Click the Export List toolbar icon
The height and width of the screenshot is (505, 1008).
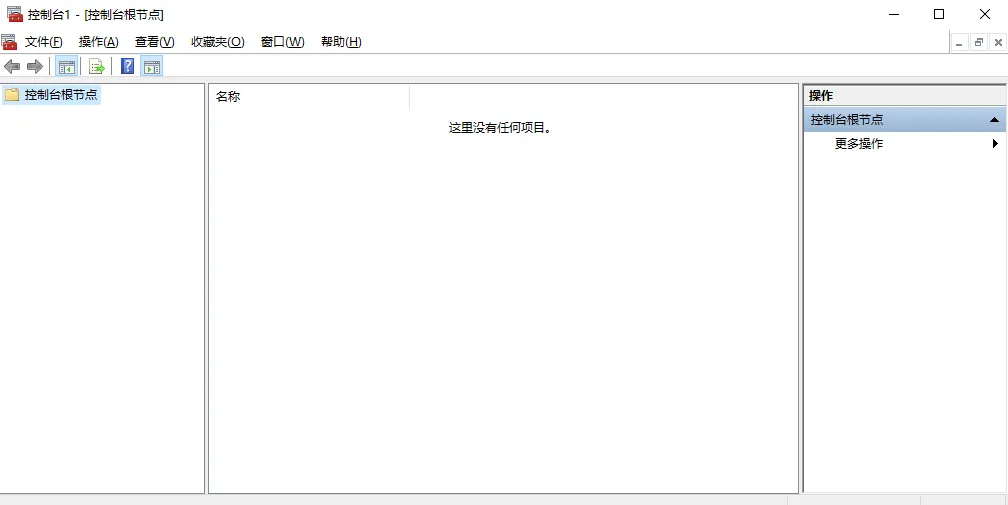pyautogui.click(x=96, y=66)
